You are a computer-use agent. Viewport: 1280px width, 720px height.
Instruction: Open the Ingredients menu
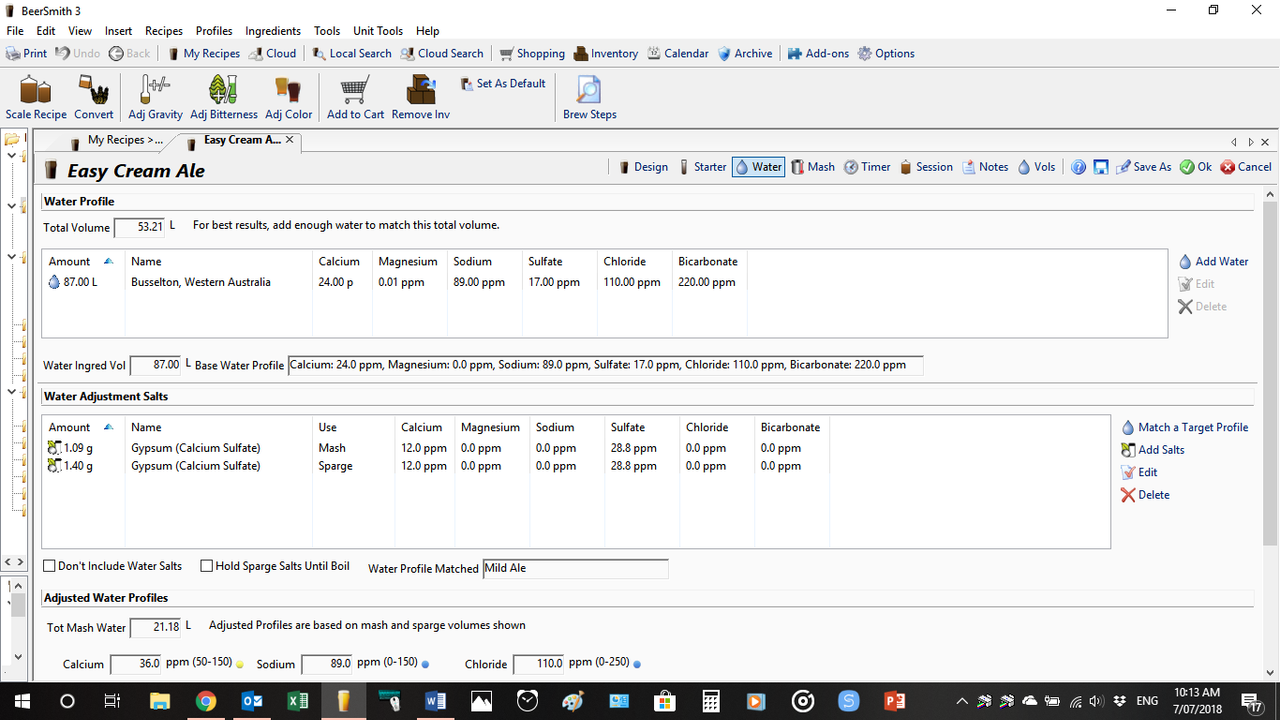click(x=273, y=31)
